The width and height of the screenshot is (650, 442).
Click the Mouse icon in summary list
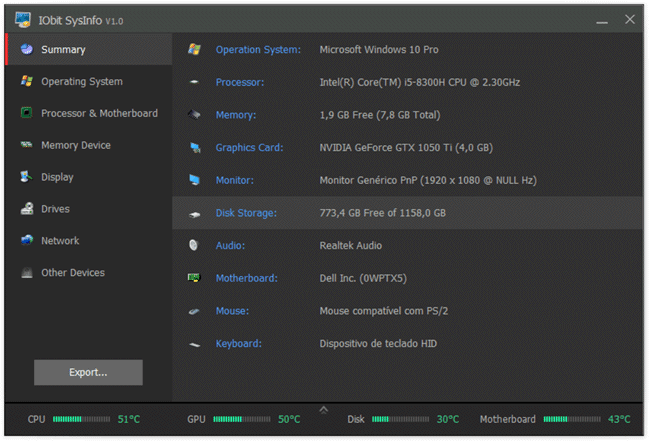(x=194, y=311)
